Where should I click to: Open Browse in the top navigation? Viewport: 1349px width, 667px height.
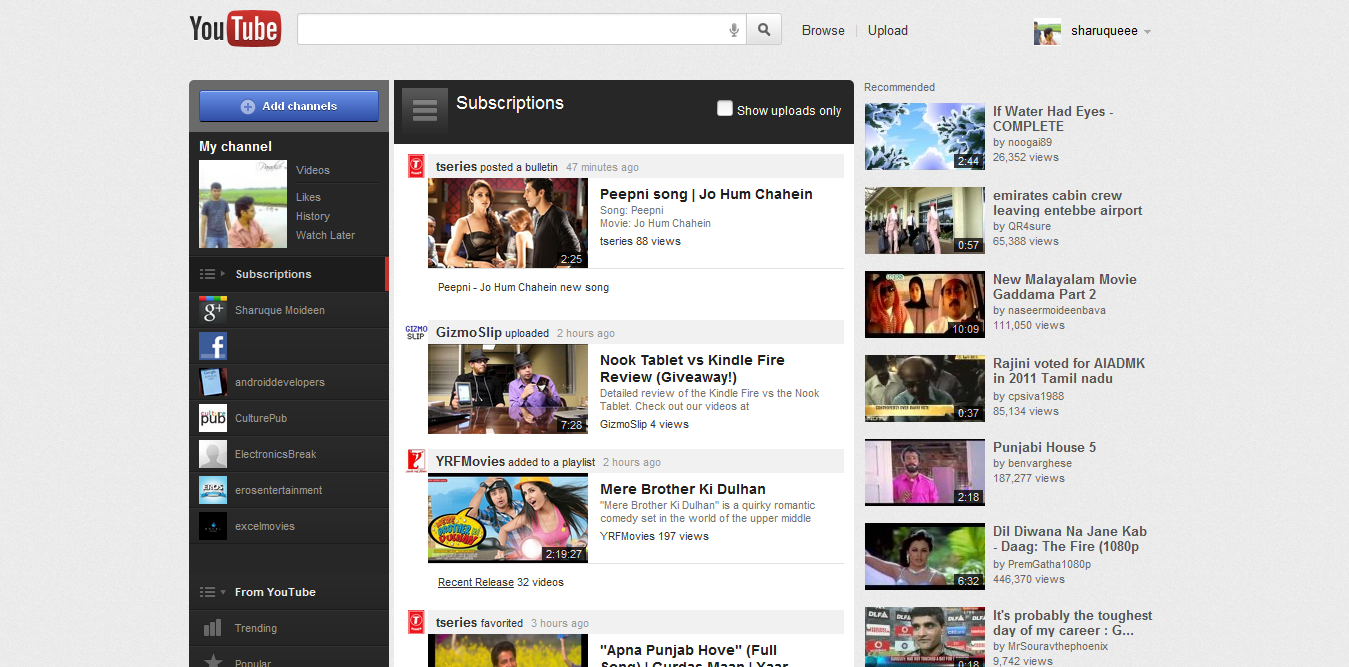click(x=823, y=30)
